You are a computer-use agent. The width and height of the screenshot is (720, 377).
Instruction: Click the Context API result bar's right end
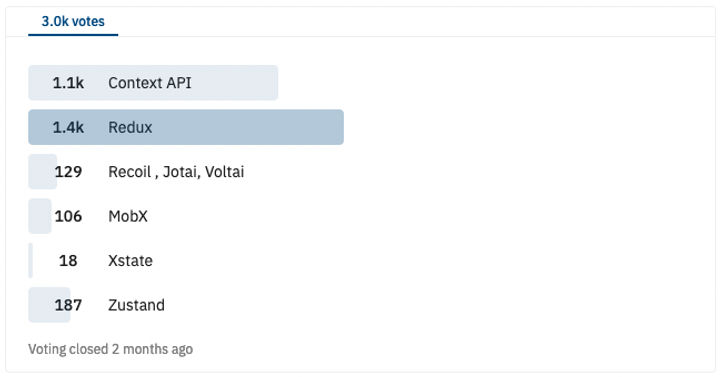(x=272, y=83)
